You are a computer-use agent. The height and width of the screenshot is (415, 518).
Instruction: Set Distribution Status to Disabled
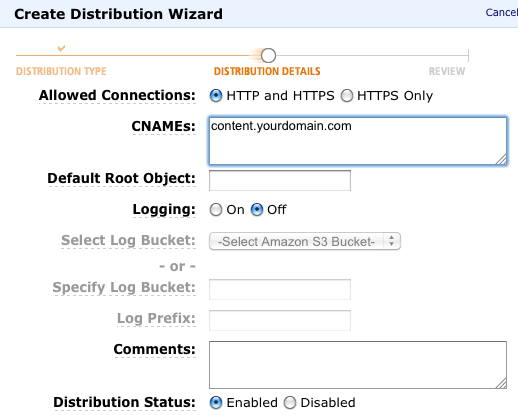pyautogui.click(x=290, y=403)
